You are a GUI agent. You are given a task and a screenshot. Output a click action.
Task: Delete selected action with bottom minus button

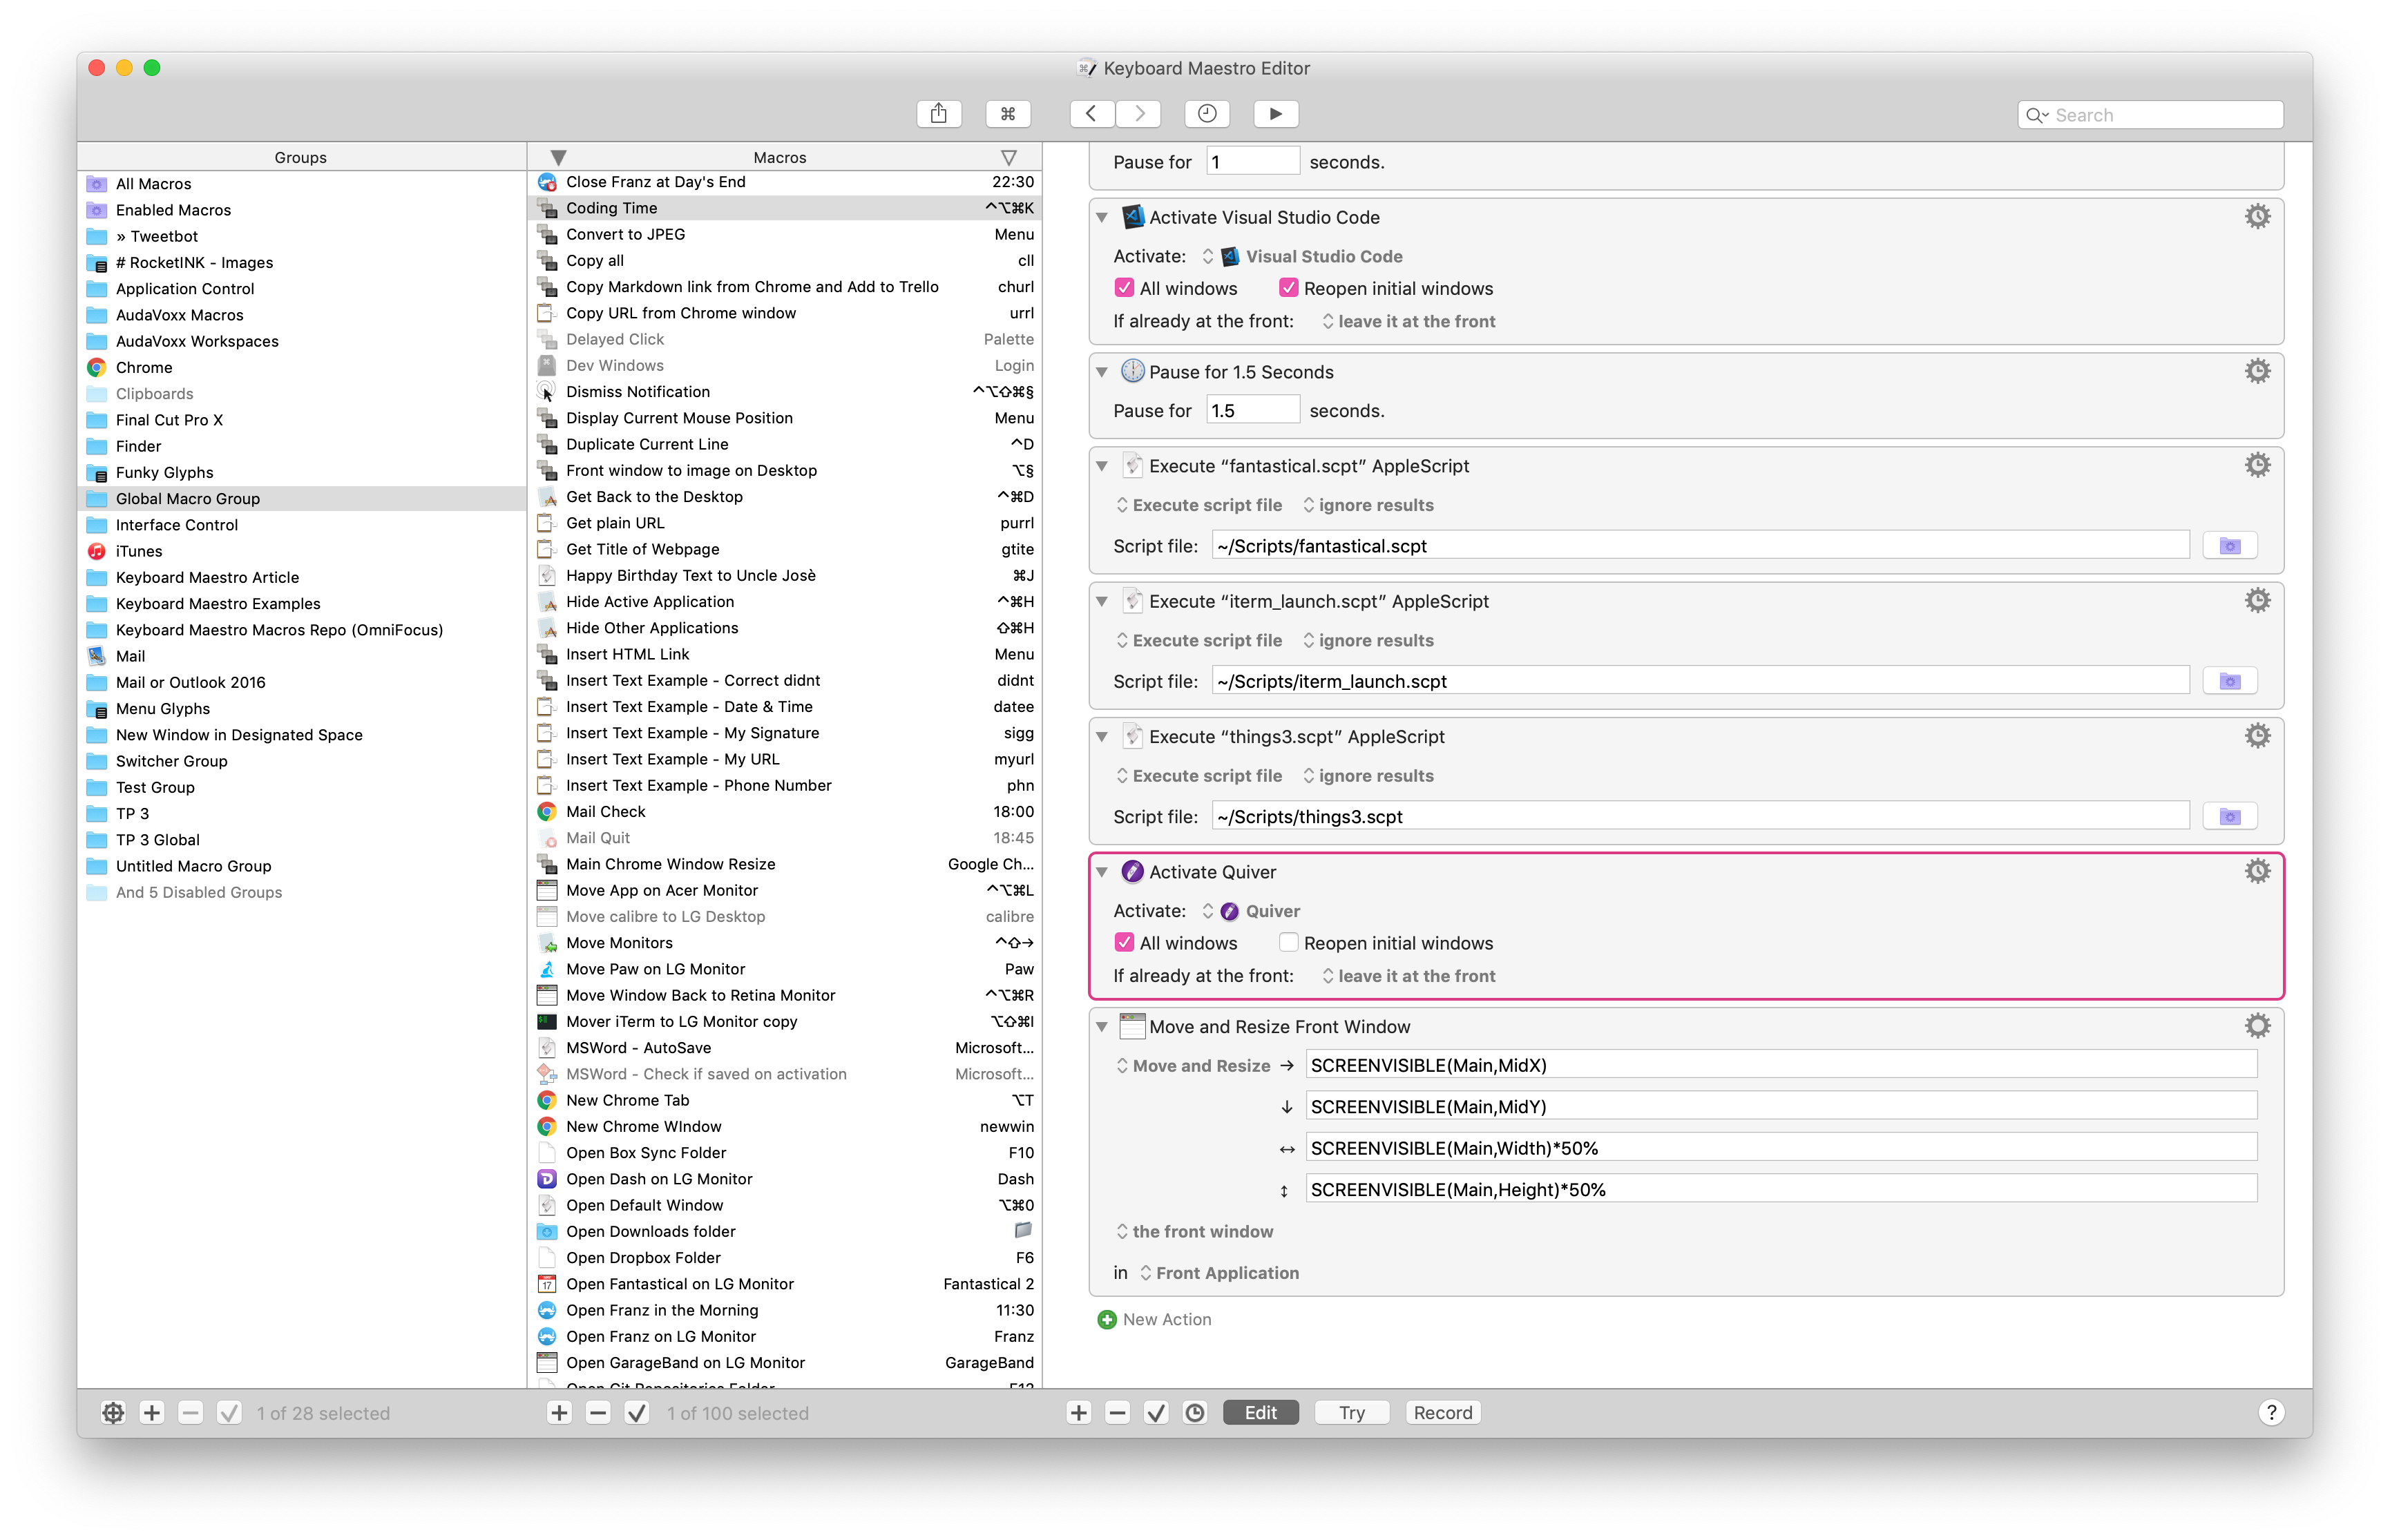point(1117,1412)
